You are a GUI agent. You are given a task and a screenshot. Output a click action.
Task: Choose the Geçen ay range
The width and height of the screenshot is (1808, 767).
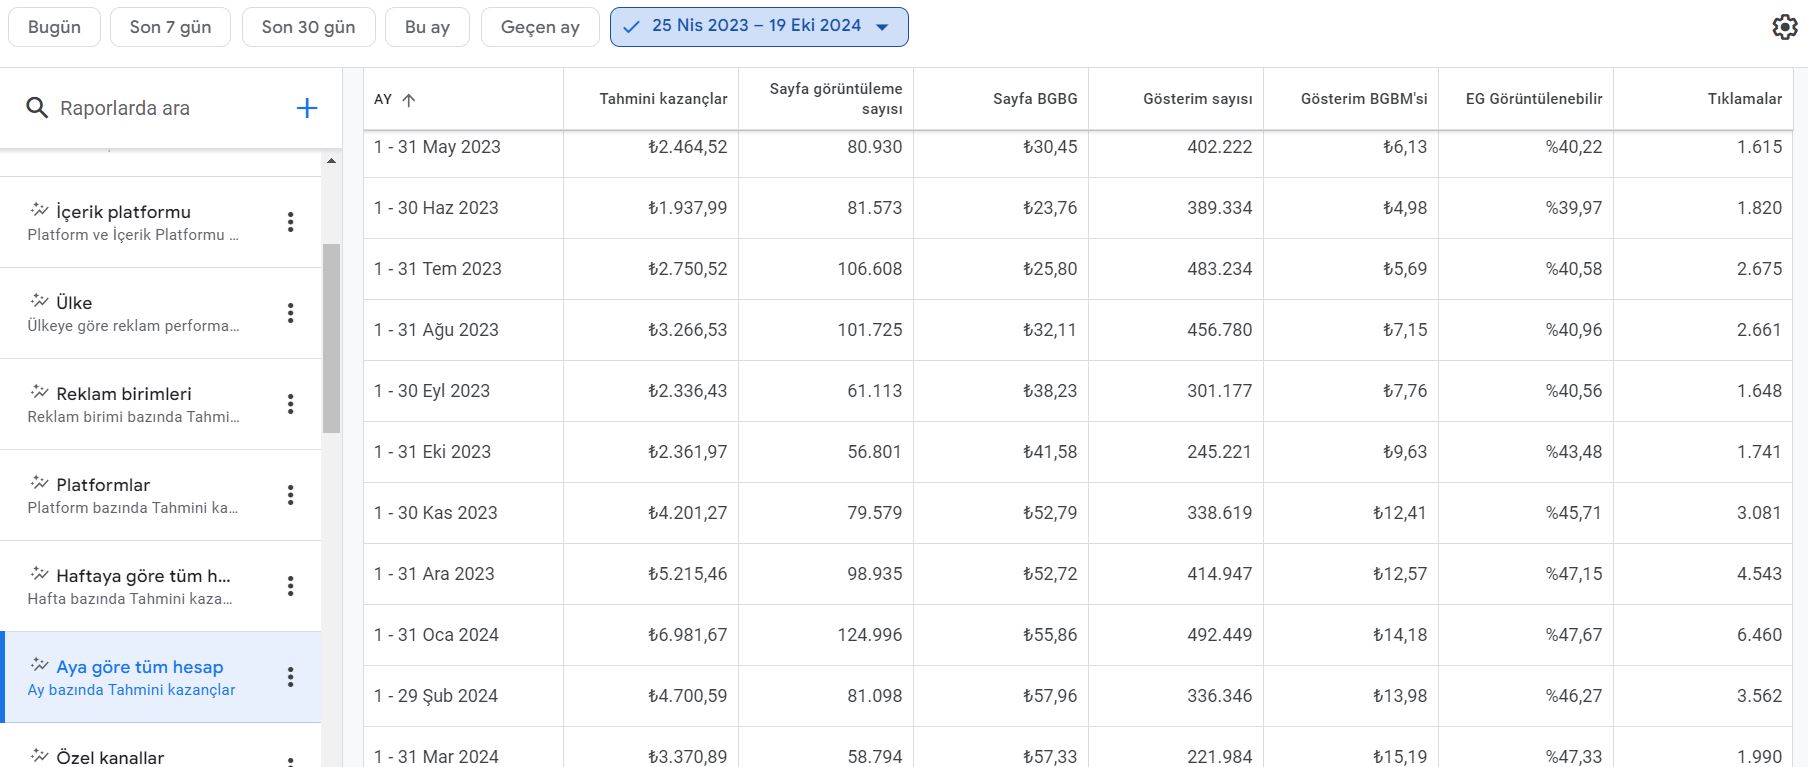(540, 27)
